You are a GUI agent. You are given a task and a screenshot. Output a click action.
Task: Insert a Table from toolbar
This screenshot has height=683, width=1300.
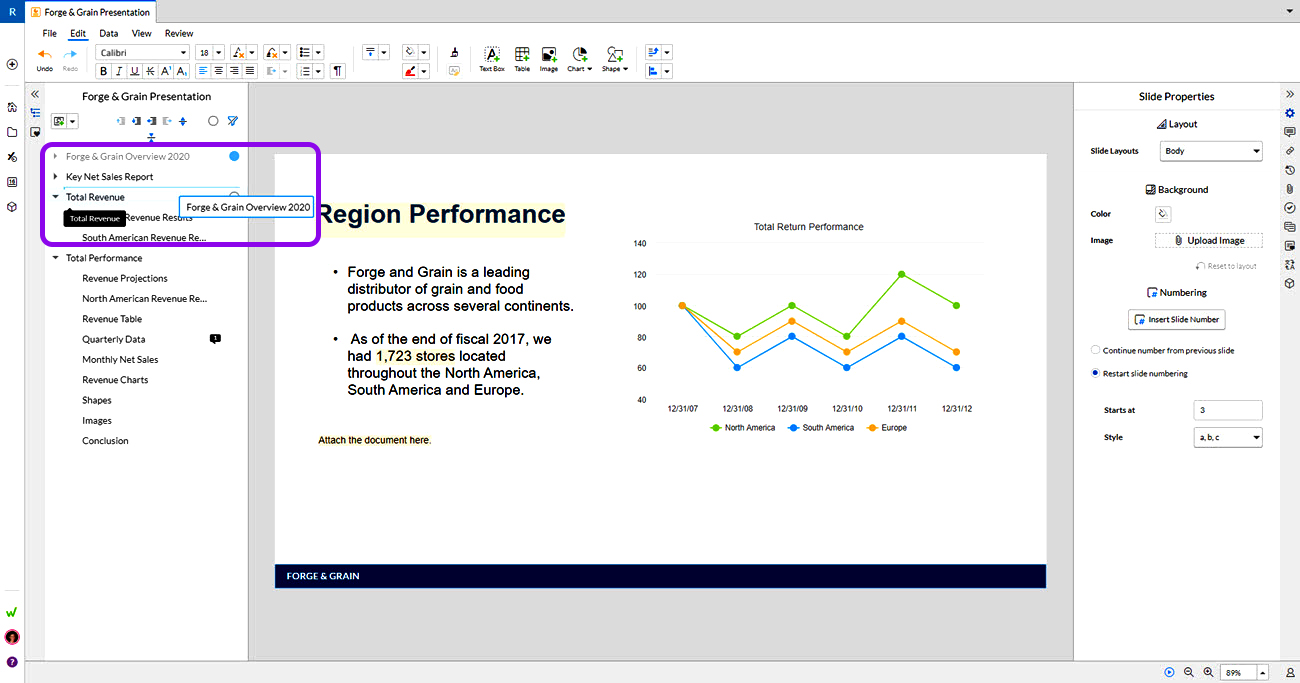522,59
